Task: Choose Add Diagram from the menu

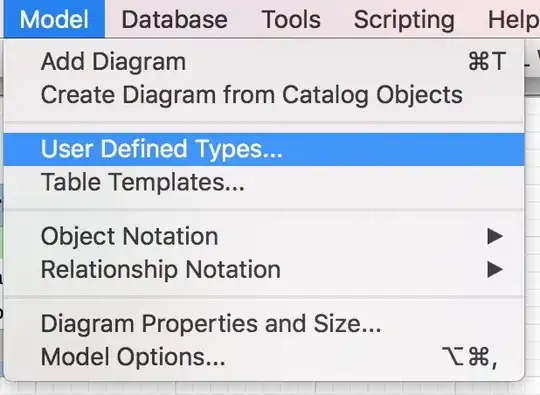Action: (264, 62)
